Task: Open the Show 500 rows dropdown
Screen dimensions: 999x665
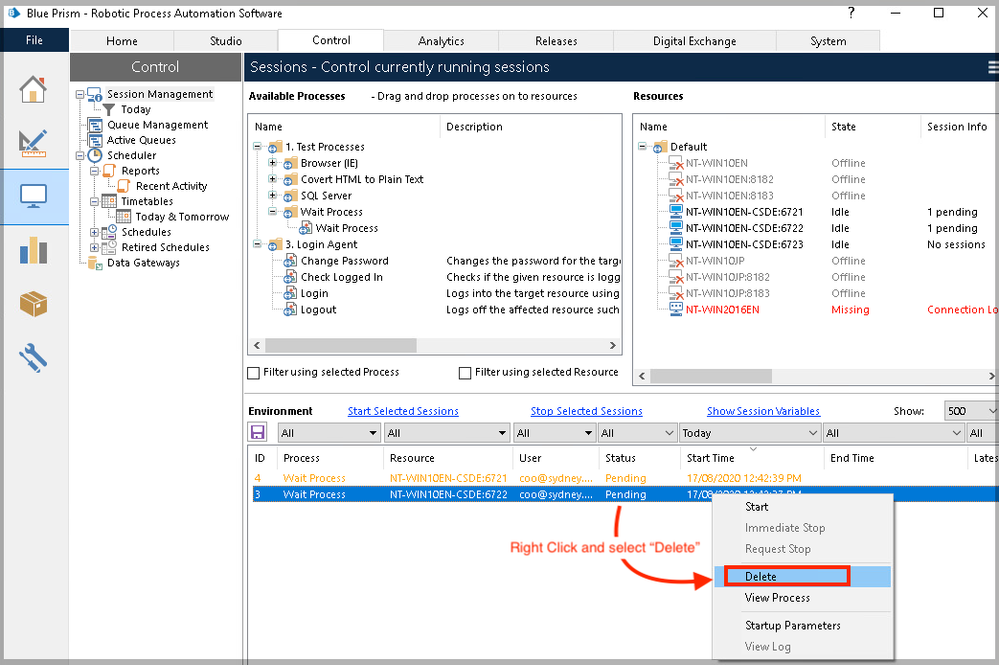Action: [x=970, y=411]
